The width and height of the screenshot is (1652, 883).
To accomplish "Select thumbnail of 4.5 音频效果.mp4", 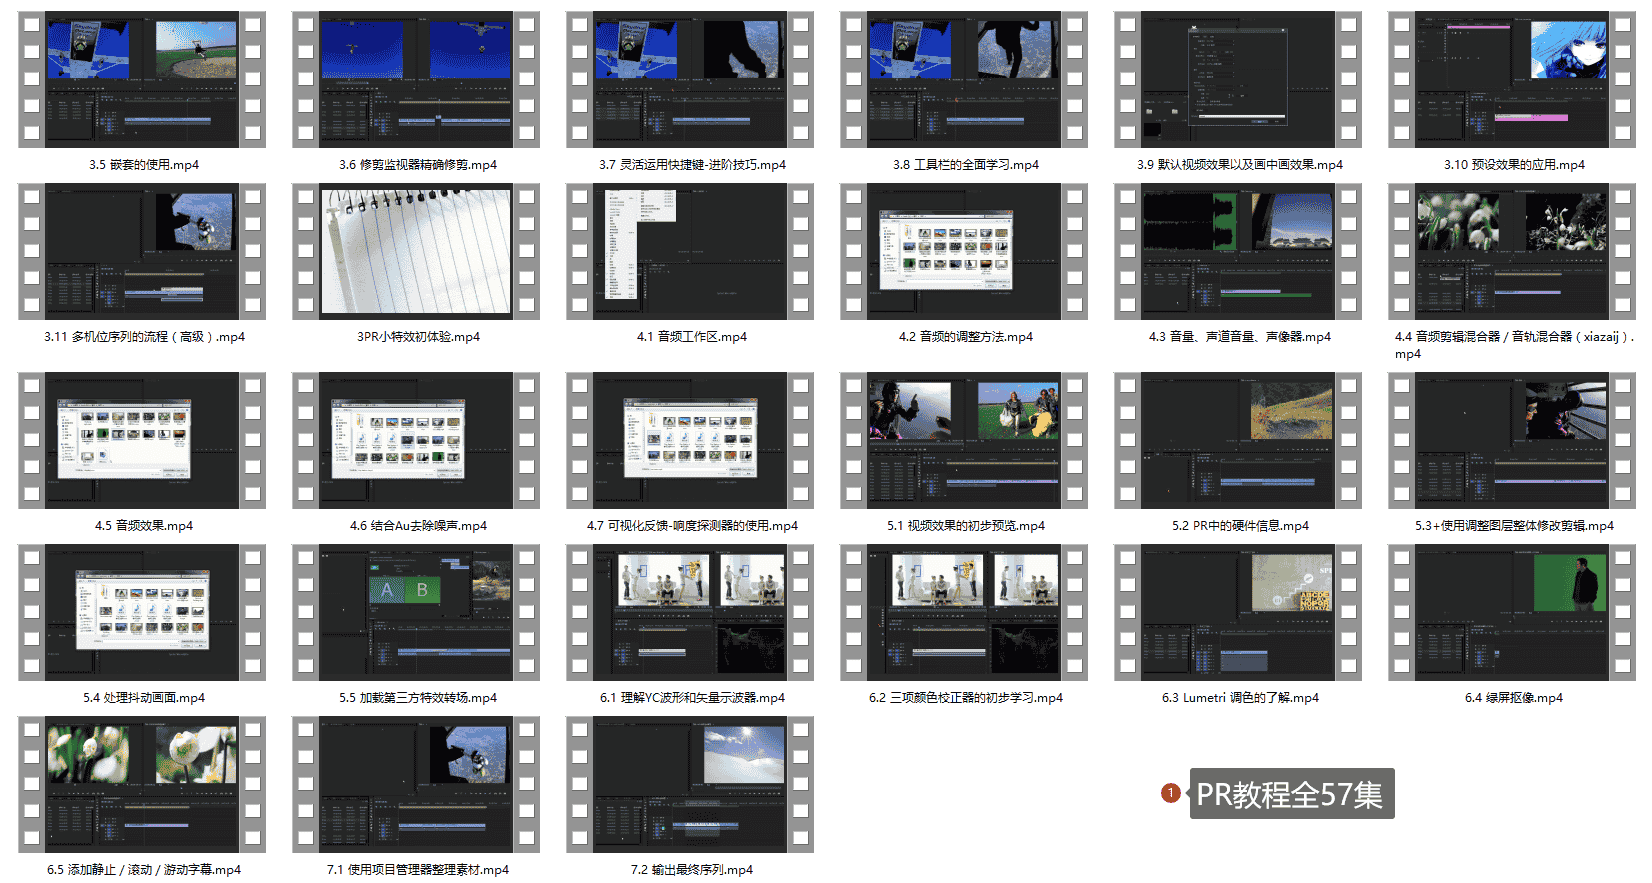I will point(142,441).
